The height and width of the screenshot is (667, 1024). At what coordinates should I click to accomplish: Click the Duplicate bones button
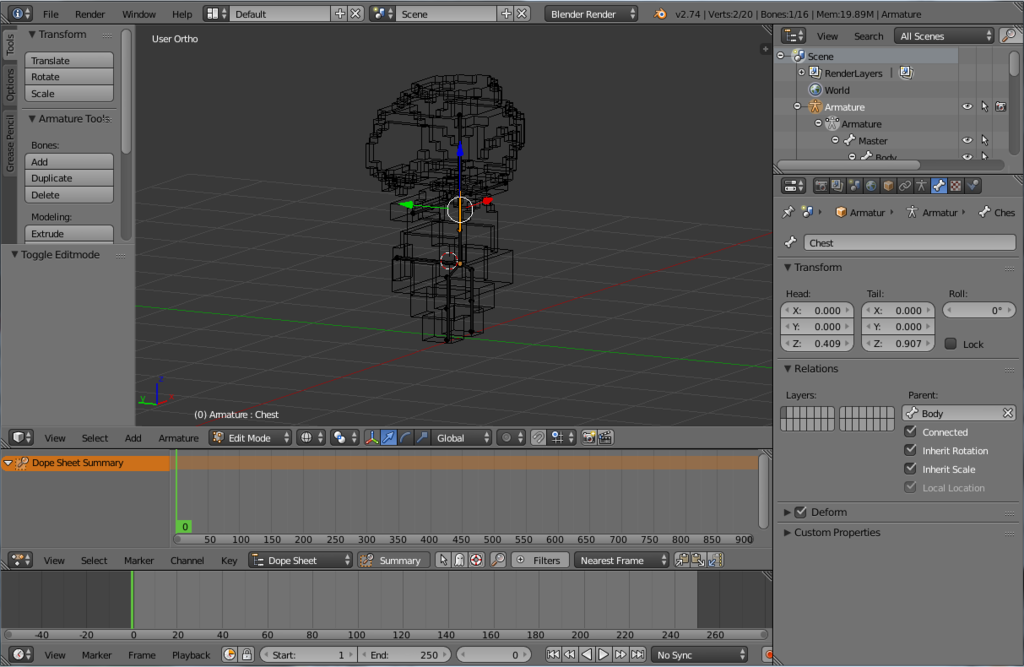69,178
